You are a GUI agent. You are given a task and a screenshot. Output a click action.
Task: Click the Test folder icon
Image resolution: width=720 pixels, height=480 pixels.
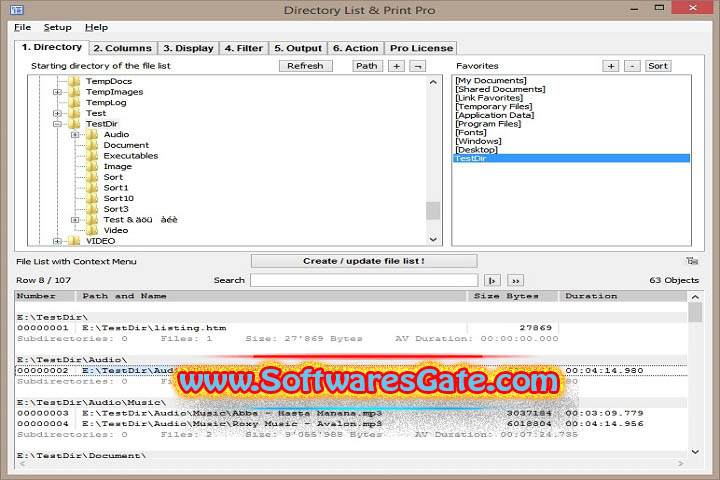[x=74, y=113]
